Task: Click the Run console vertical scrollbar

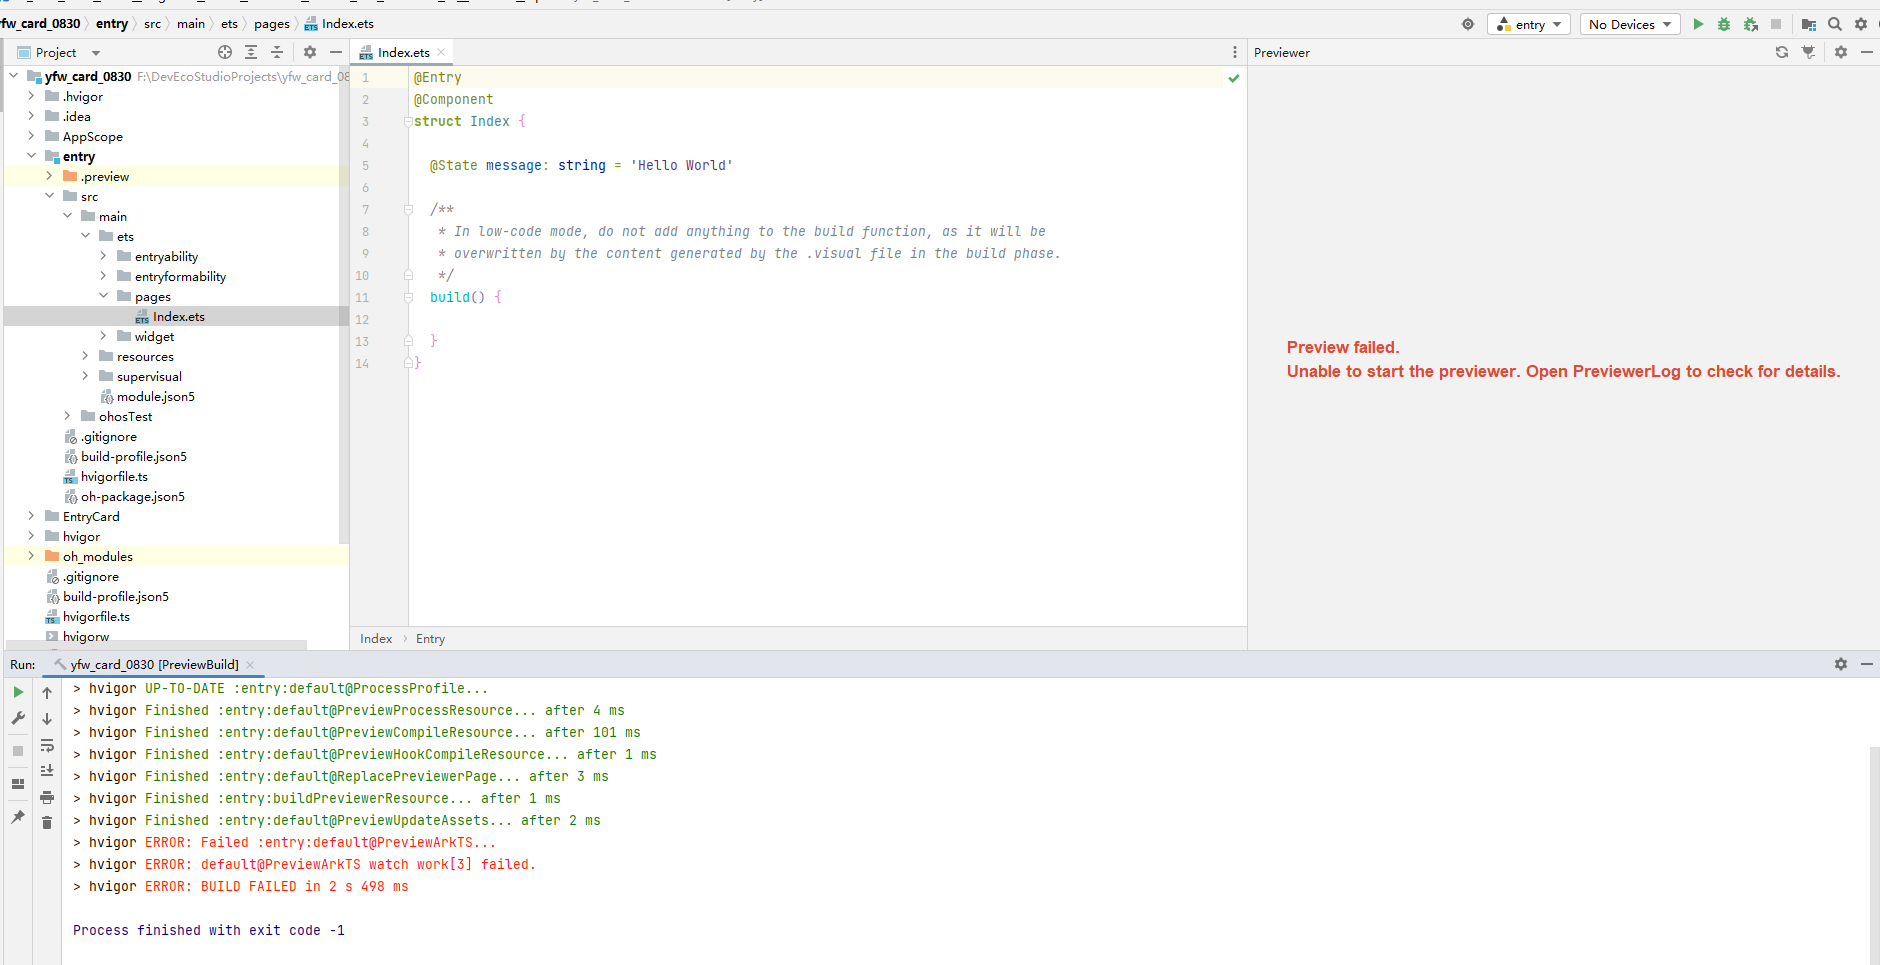Action: [x=1874, y=855]
